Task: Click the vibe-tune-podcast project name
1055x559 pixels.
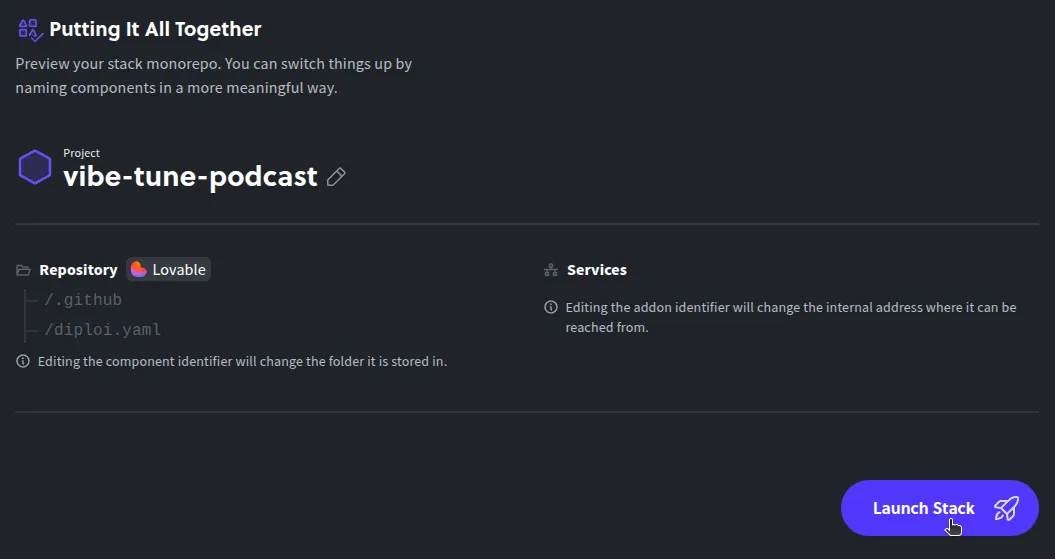Action: coord(190,177)
